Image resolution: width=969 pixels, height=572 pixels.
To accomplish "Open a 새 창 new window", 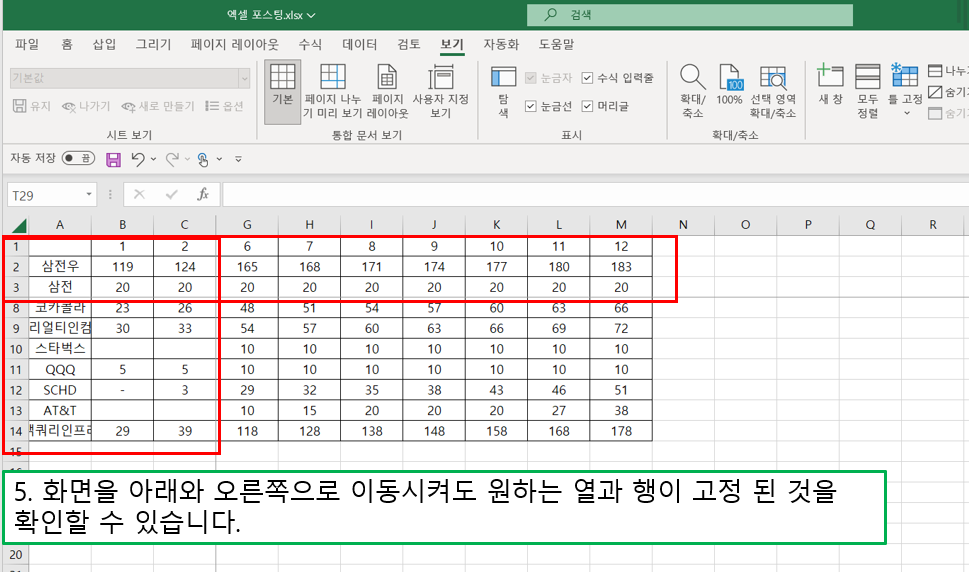I will (x=830, y=85).
